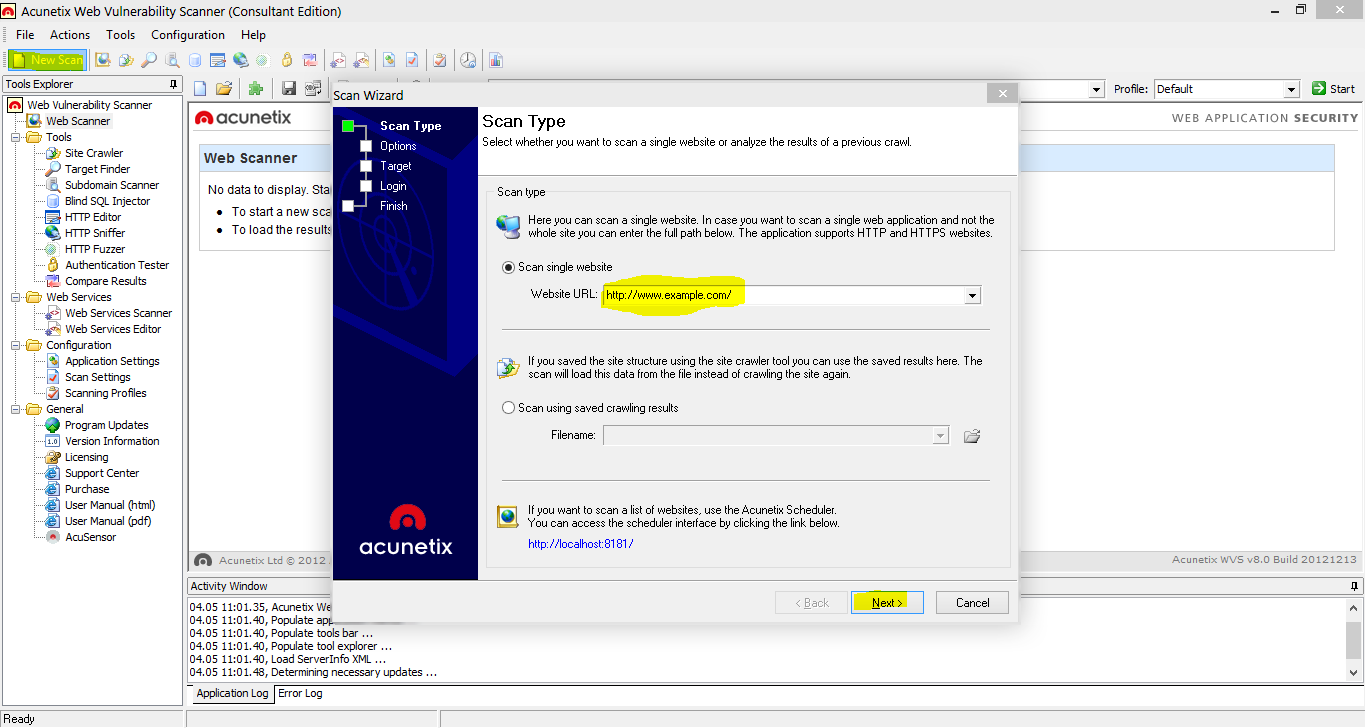This screenshot has width=1365, height=728.
Task: Select HTTP Fuzzer in Tools Explorer tree
Action: click(x=95, y=249)
